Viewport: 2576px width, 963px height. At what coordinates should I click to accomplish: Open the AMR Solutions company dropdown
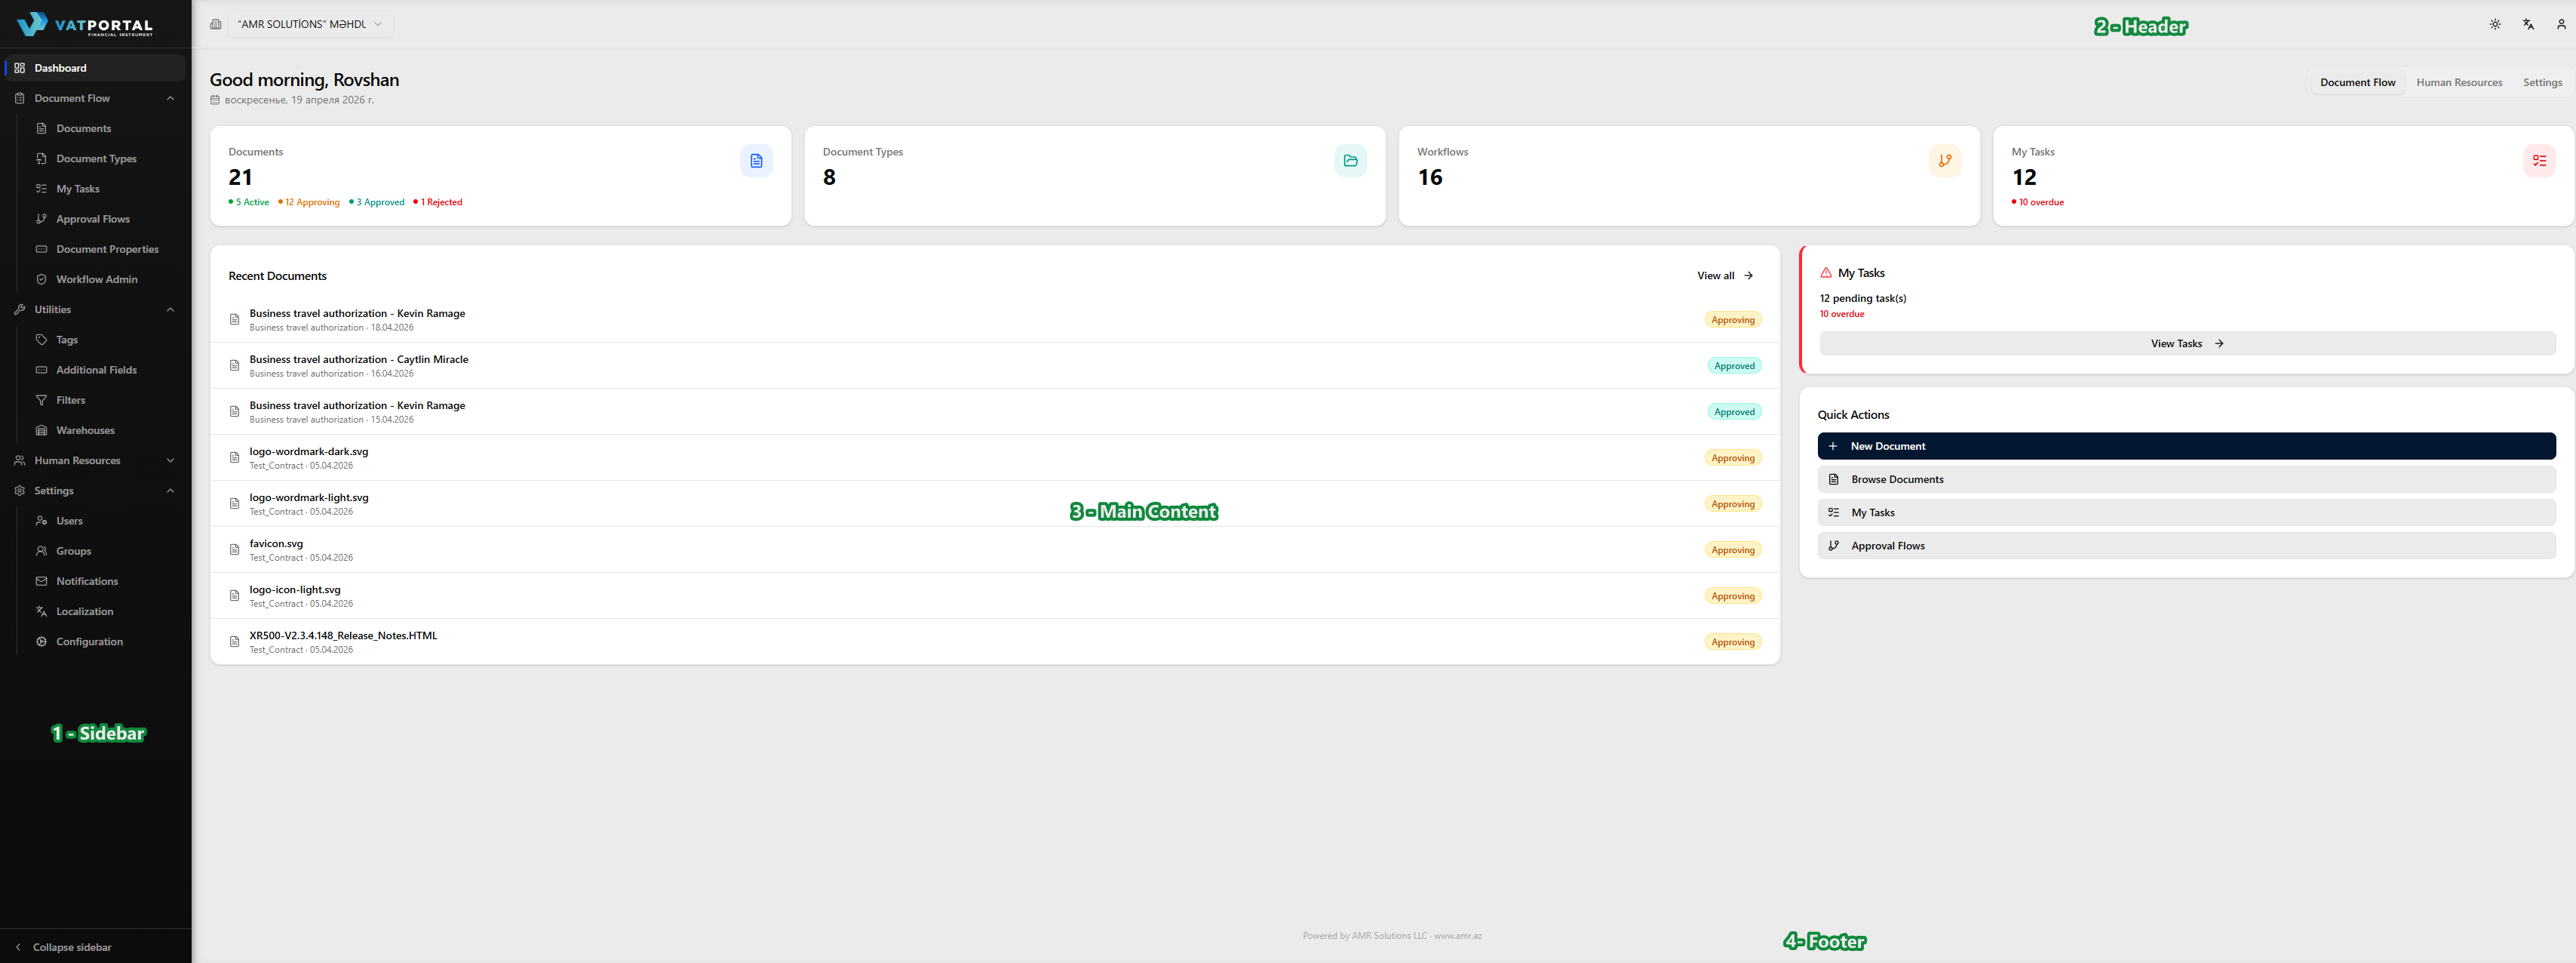point(310,24)
